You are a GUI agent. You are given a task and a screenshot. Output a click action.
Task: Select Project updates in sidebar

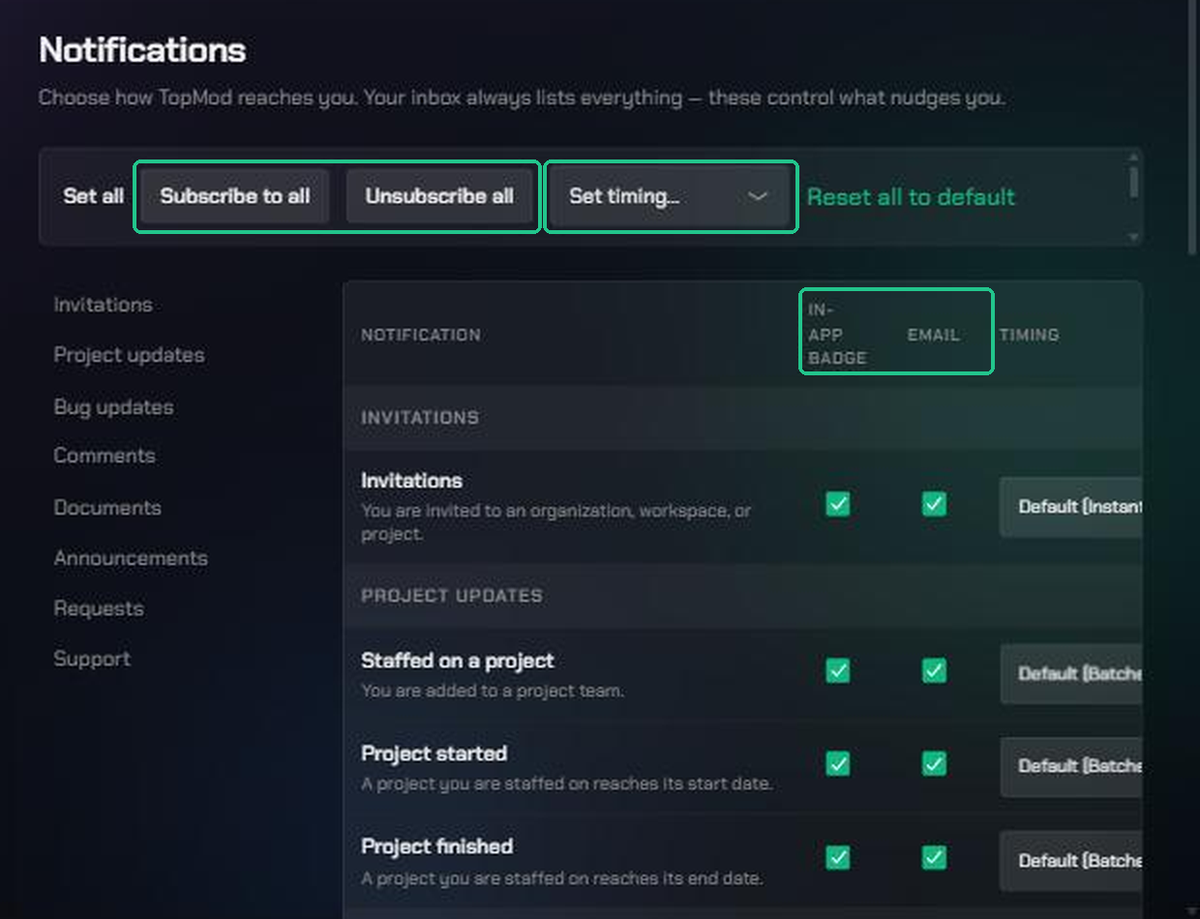129,355
